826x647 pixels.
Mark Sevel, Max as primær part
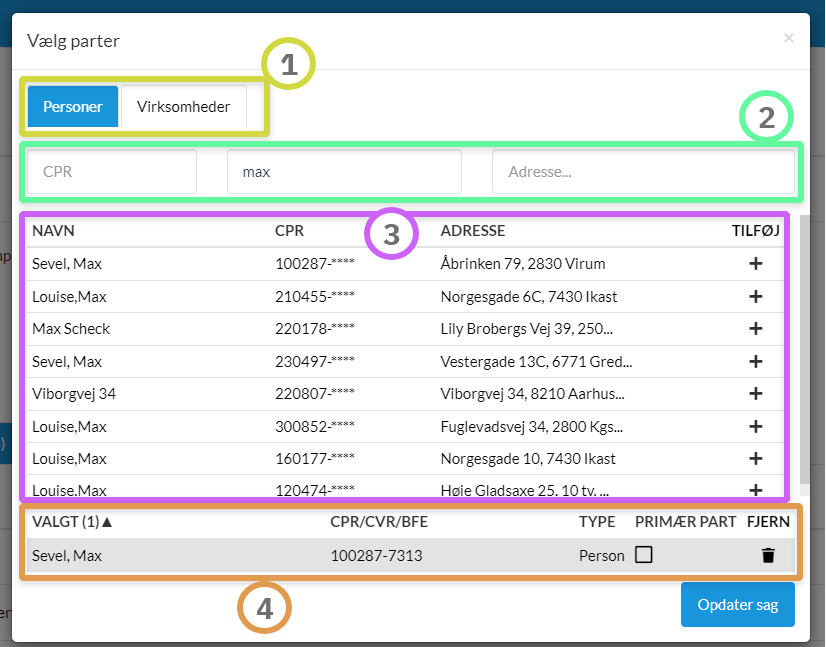pos(644,555)
